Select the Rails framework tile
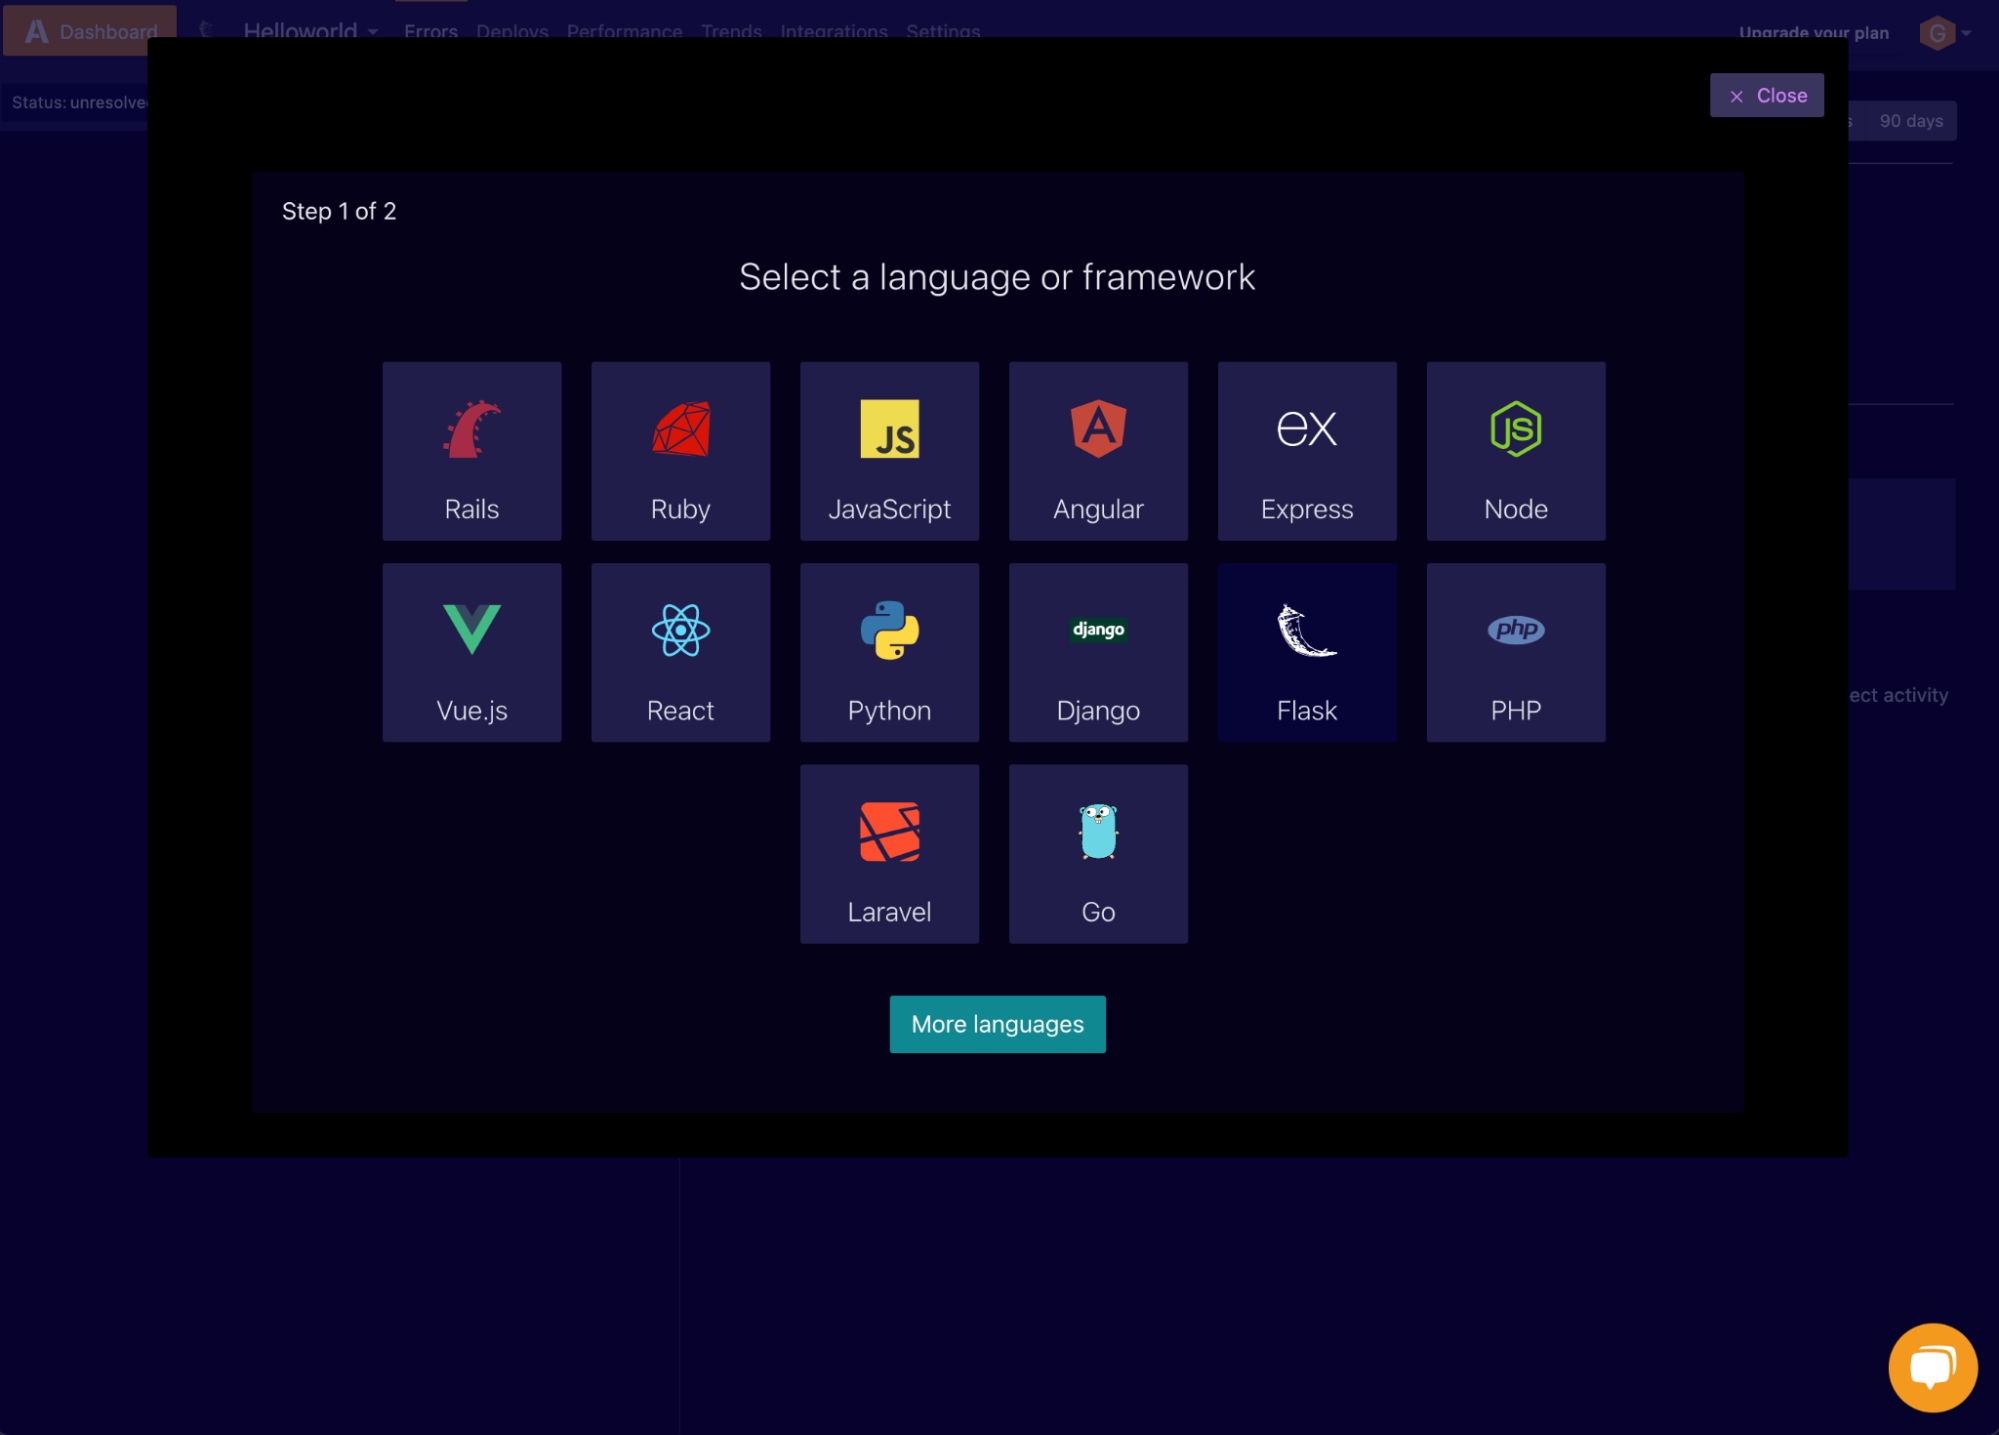Screen dimensions: 1999x1435 [471, 451]
